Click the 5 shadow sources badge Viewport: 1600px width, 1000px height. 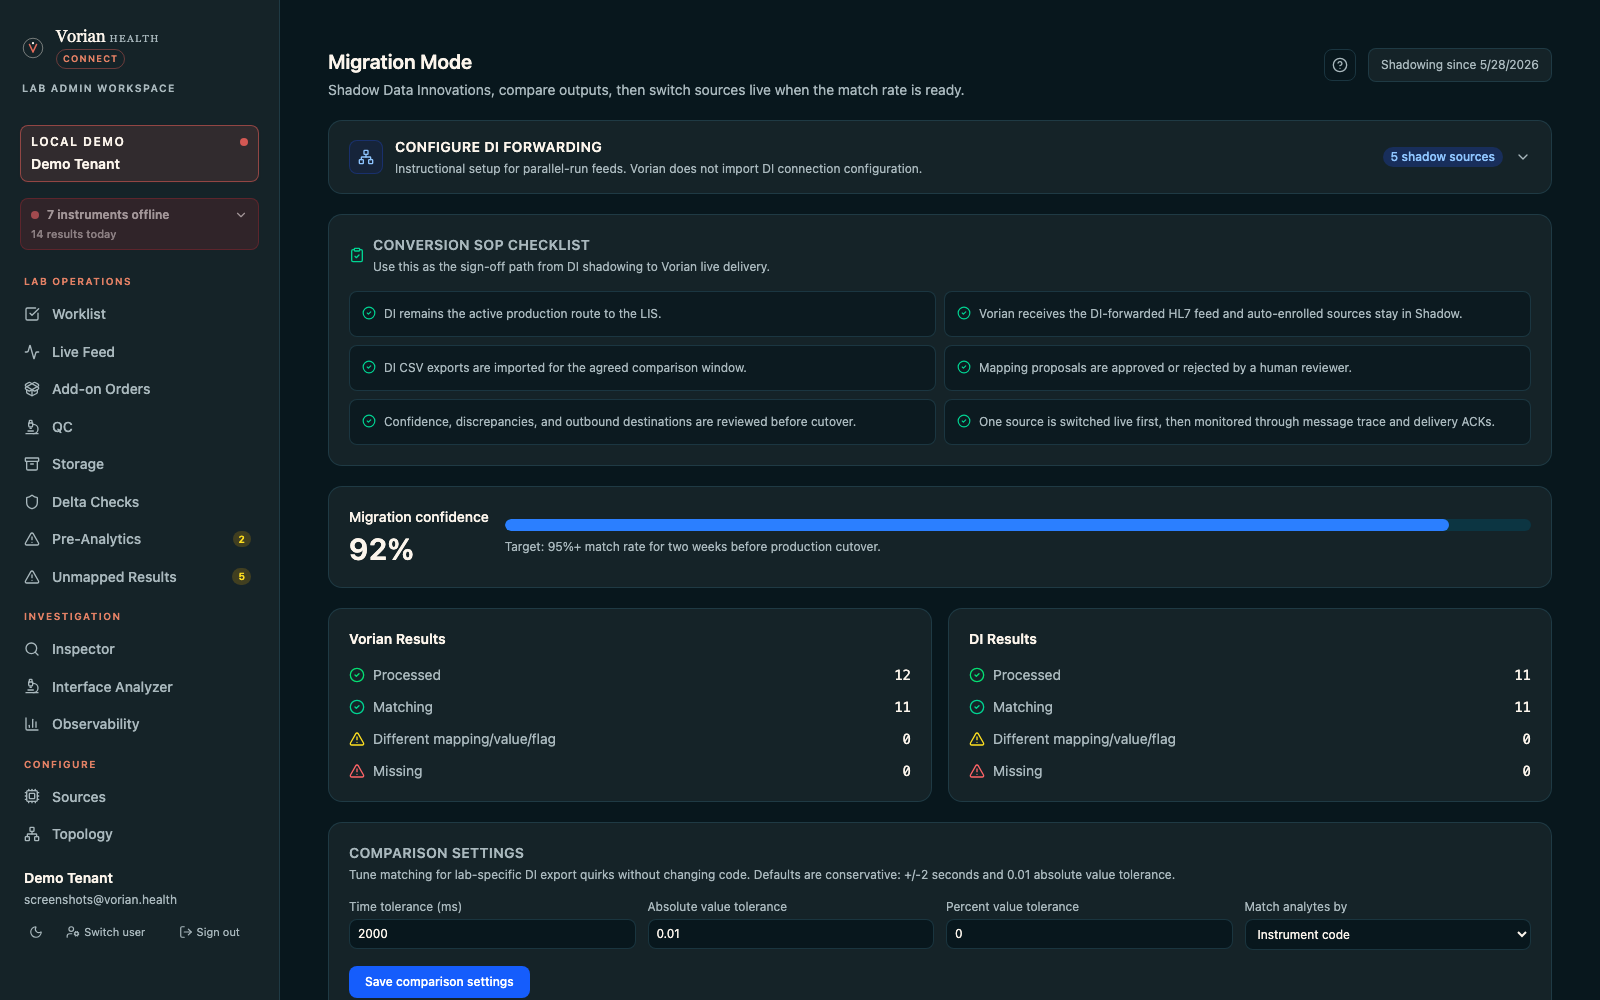(1442, 157)
